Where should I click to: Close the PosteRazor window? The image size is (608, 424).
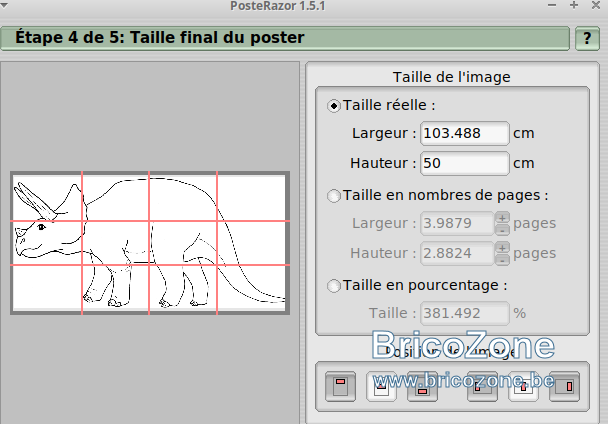click(x=596, y=5)
